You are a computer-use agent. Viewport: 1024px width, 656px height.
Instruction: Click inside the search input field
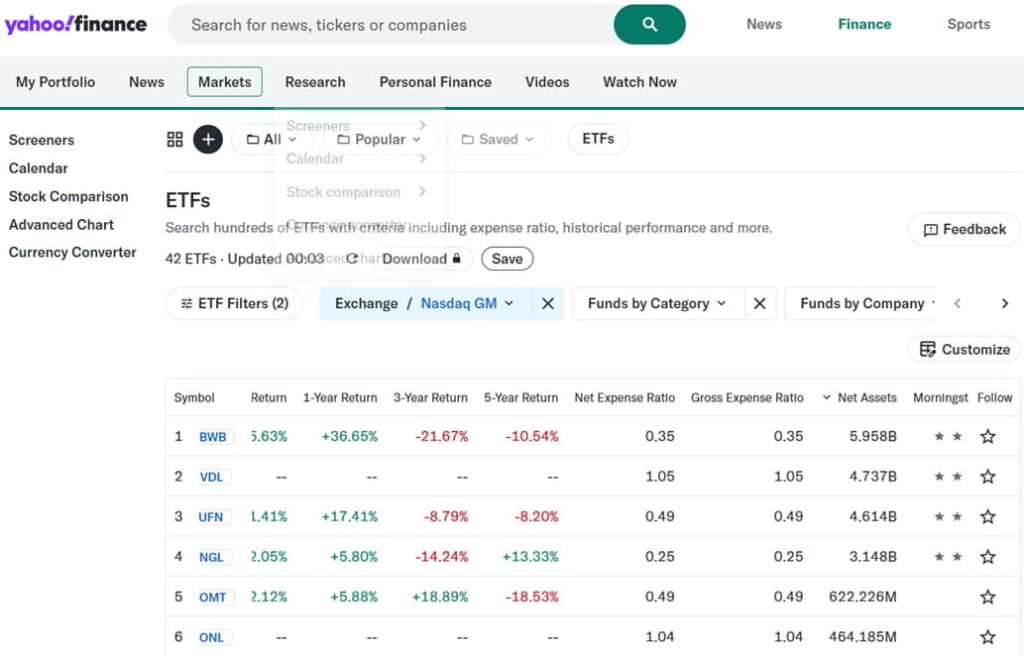(400, 23)
